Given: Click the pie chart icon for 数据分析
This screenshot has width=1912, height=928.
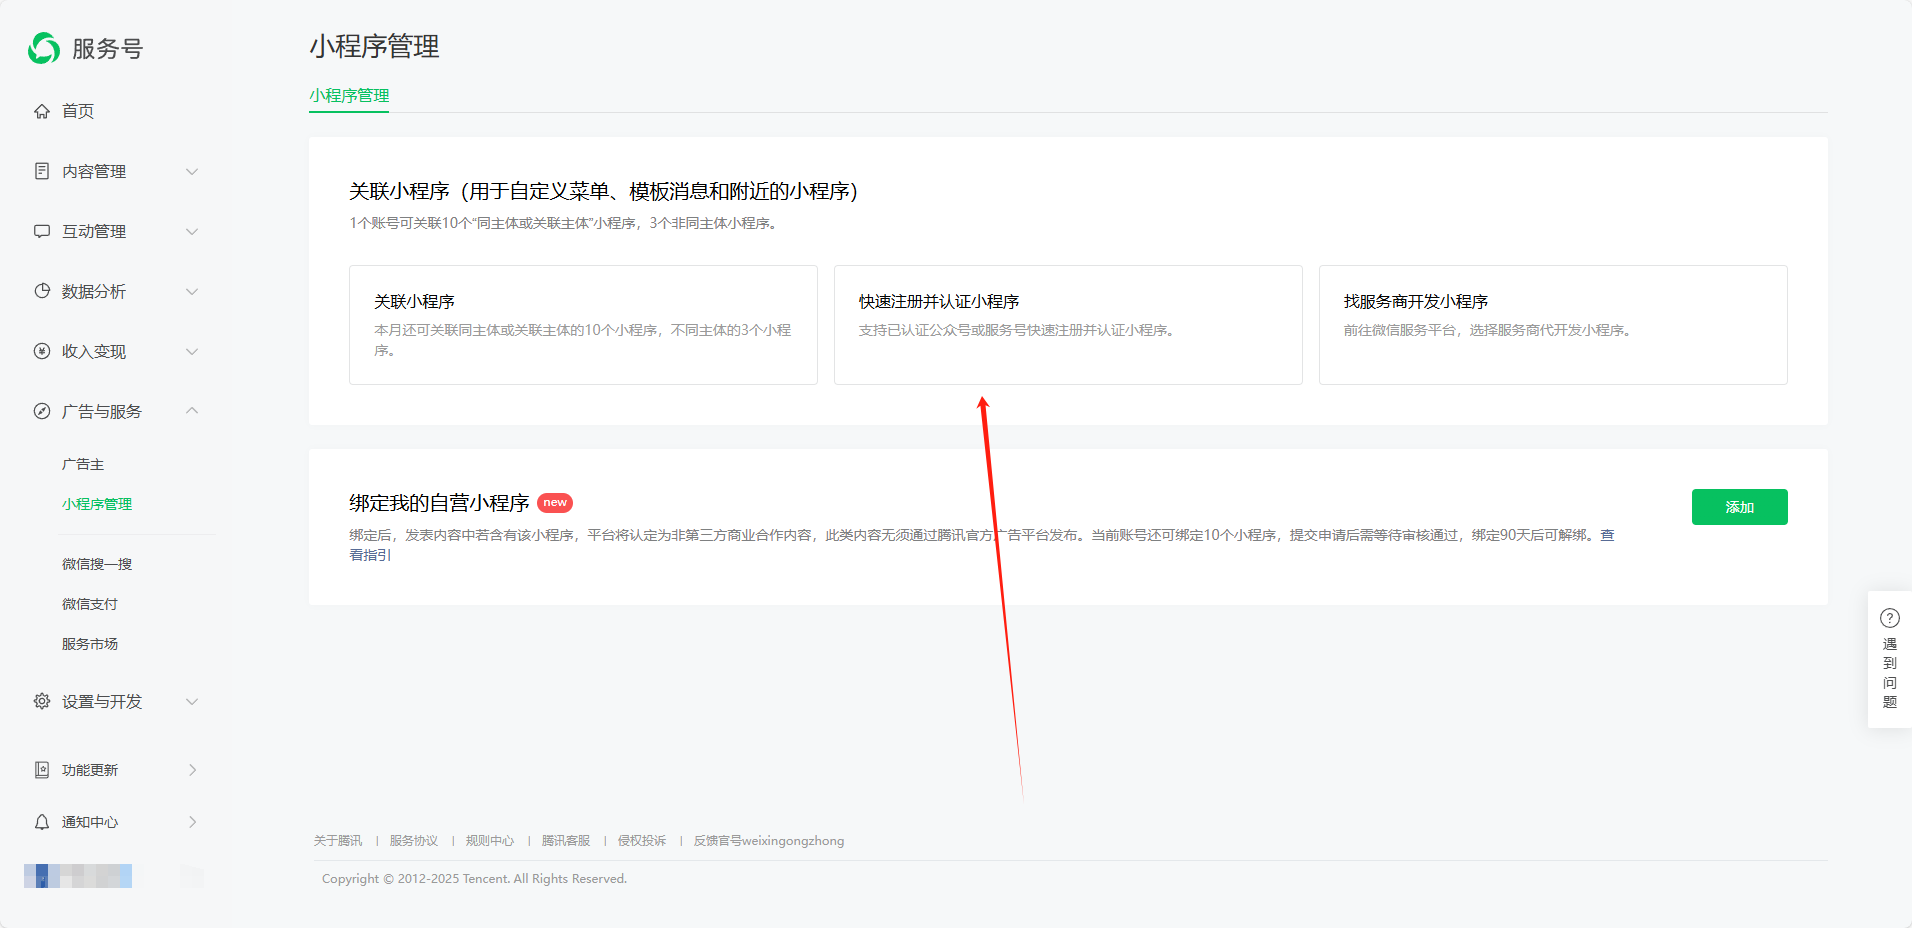Looking at the screenshot, I should click(42, 291).
